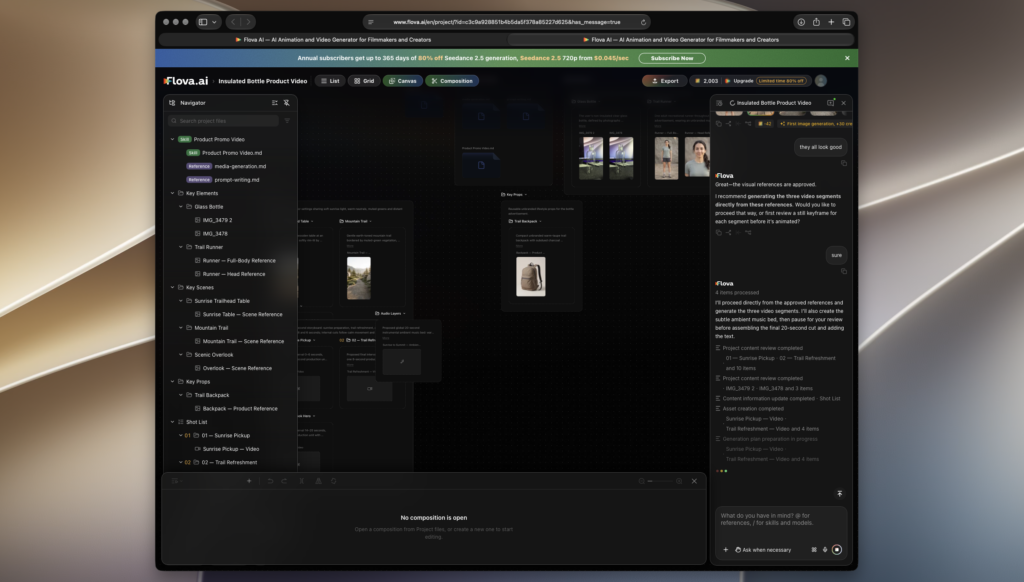Viewport: 1024px width, 582px height.
Task: Close the composition panel
Action: 694,481
